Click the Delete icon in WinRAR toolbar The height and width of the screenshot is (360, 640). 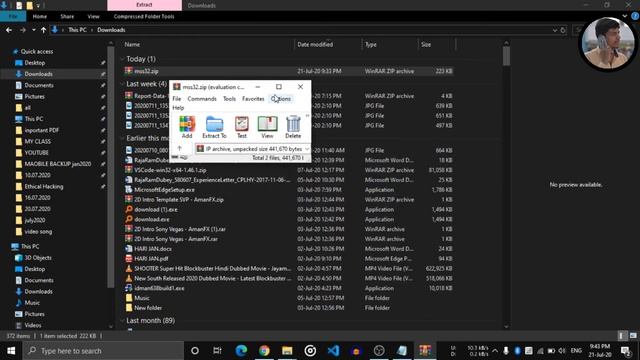(x=293, y=127)
